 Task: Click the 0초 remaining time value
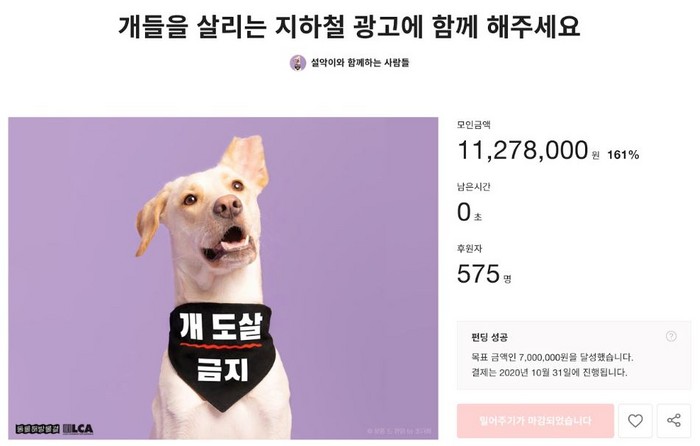coord(469,212)
